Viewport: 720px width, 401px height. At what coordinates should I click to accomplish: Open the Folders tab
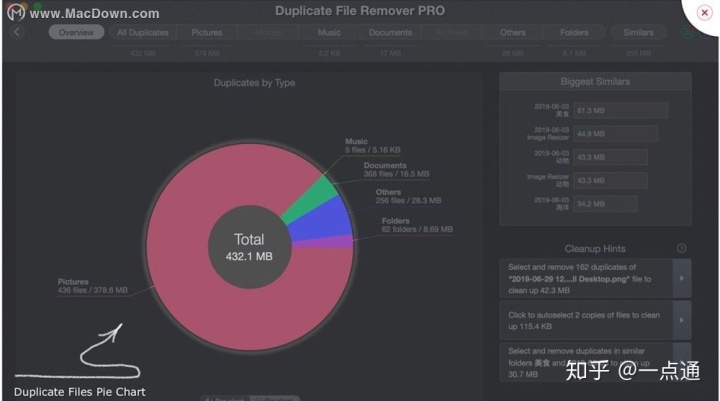[x=574, y=33]
